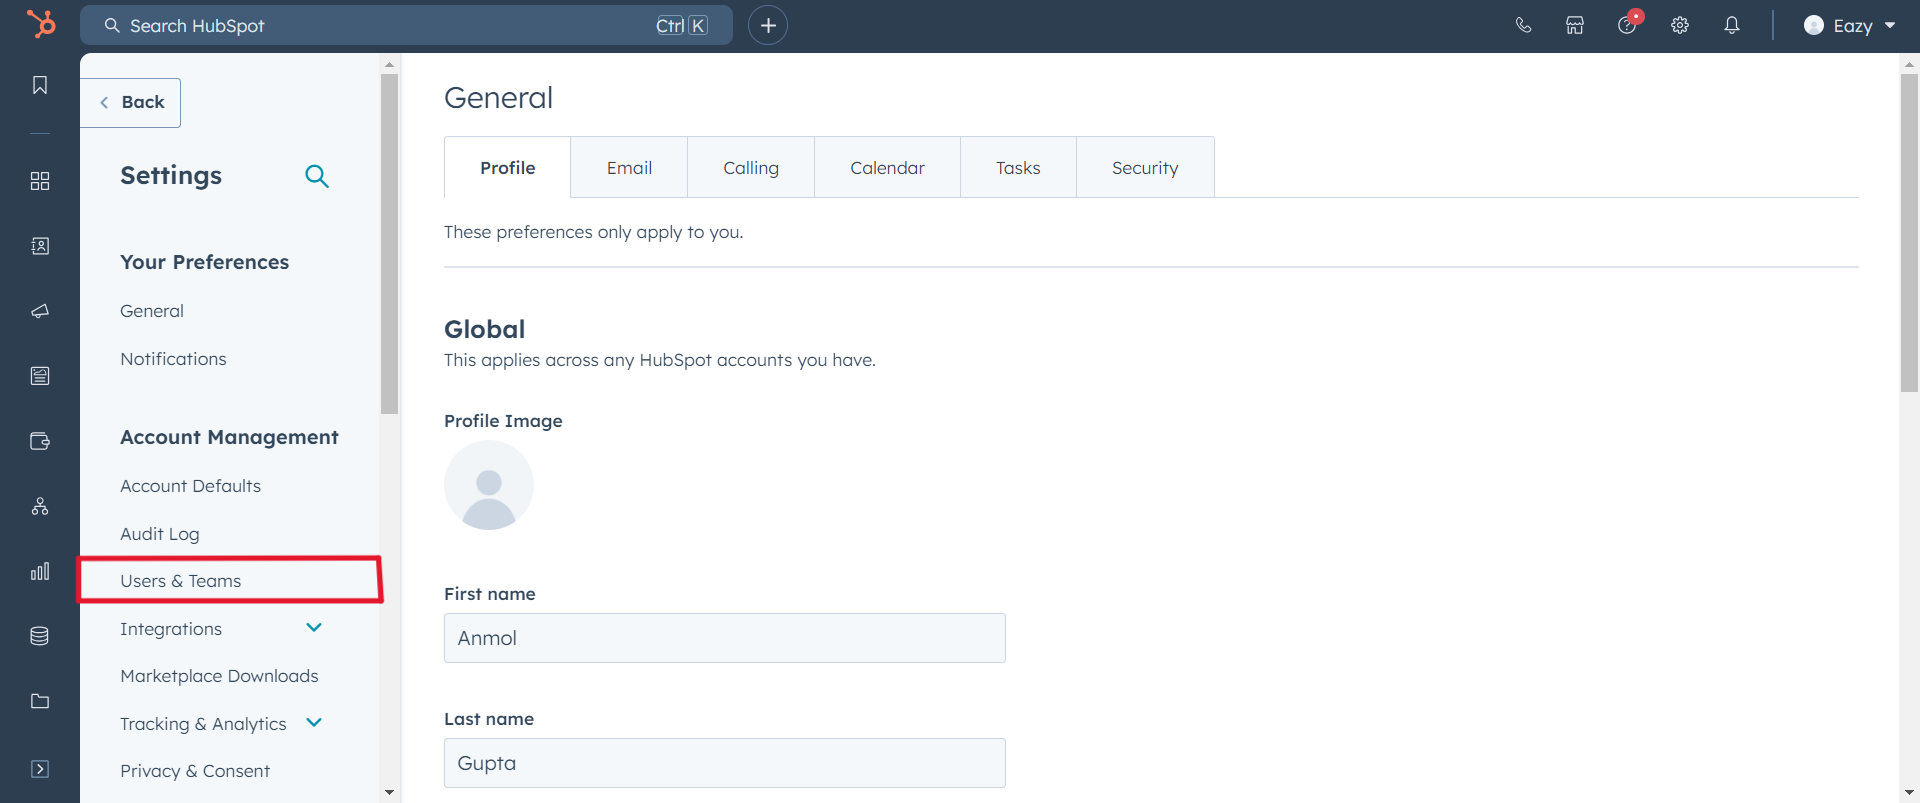
Task: Open the Bookmarks icon in the sidebar
Action: (40, 85)
